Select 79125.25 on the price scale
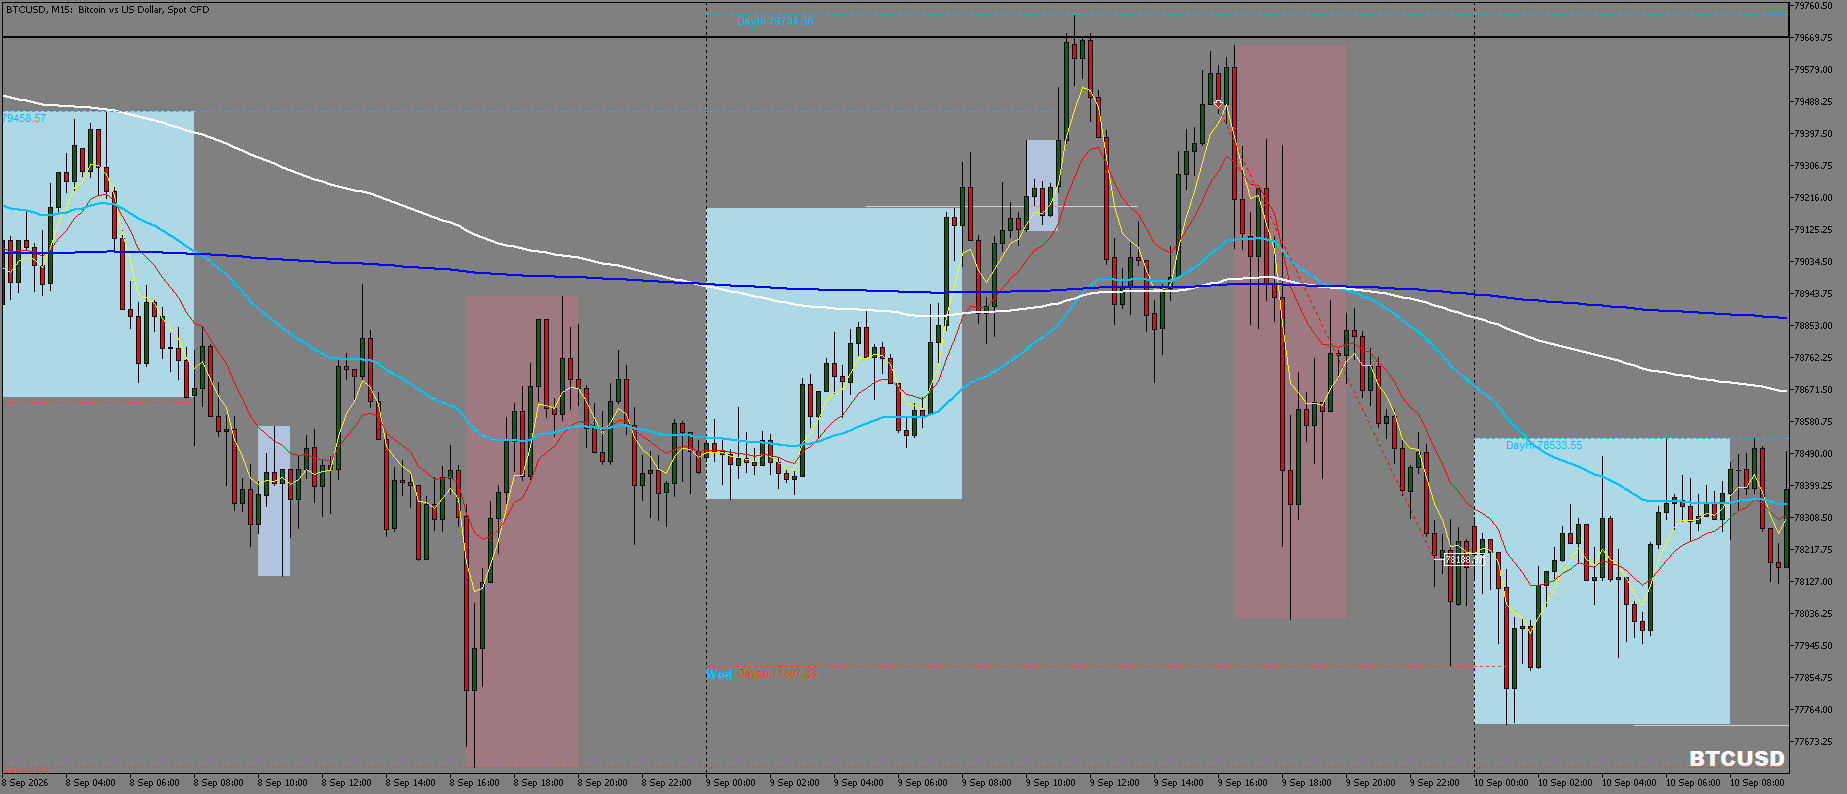1847x794 pixels. point(1814,230)
